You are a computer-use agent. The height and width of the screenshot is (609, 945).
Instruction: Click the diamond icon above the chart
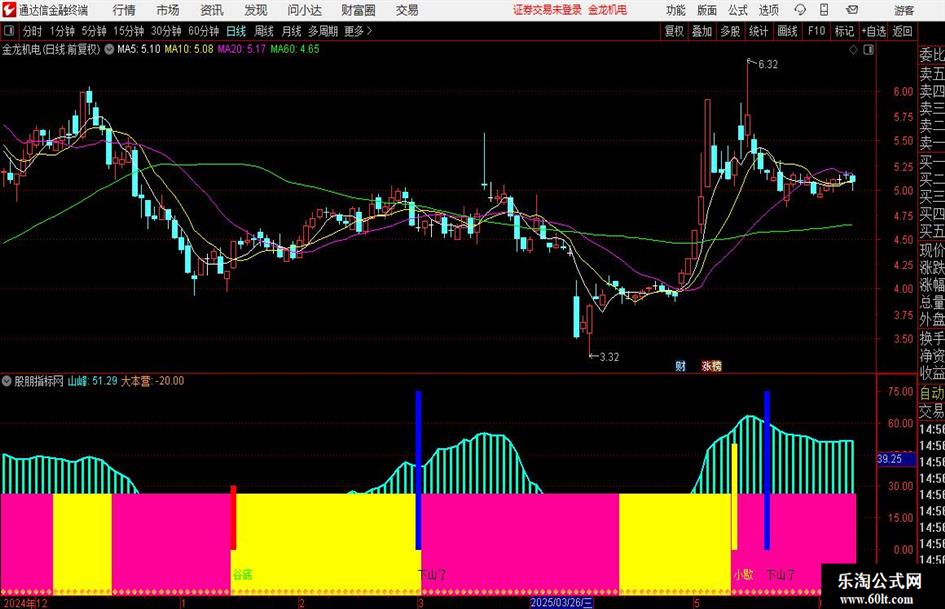[853, 50]
